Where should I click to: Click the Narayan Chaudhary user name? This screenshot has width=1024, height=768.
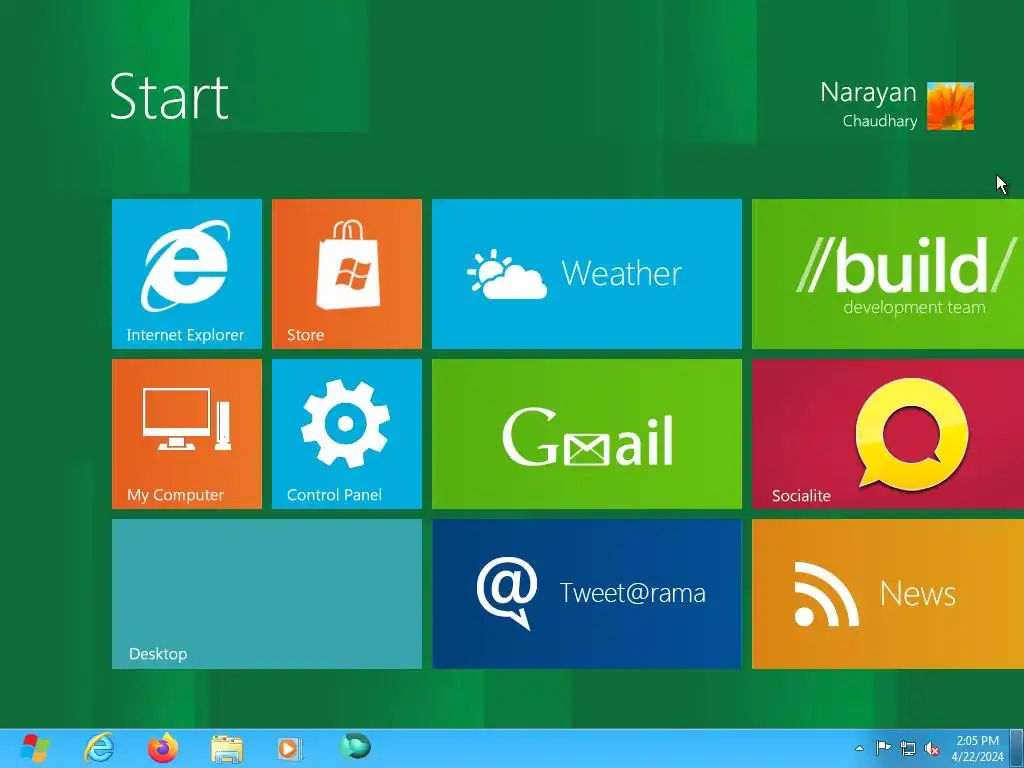click(869, 104)
